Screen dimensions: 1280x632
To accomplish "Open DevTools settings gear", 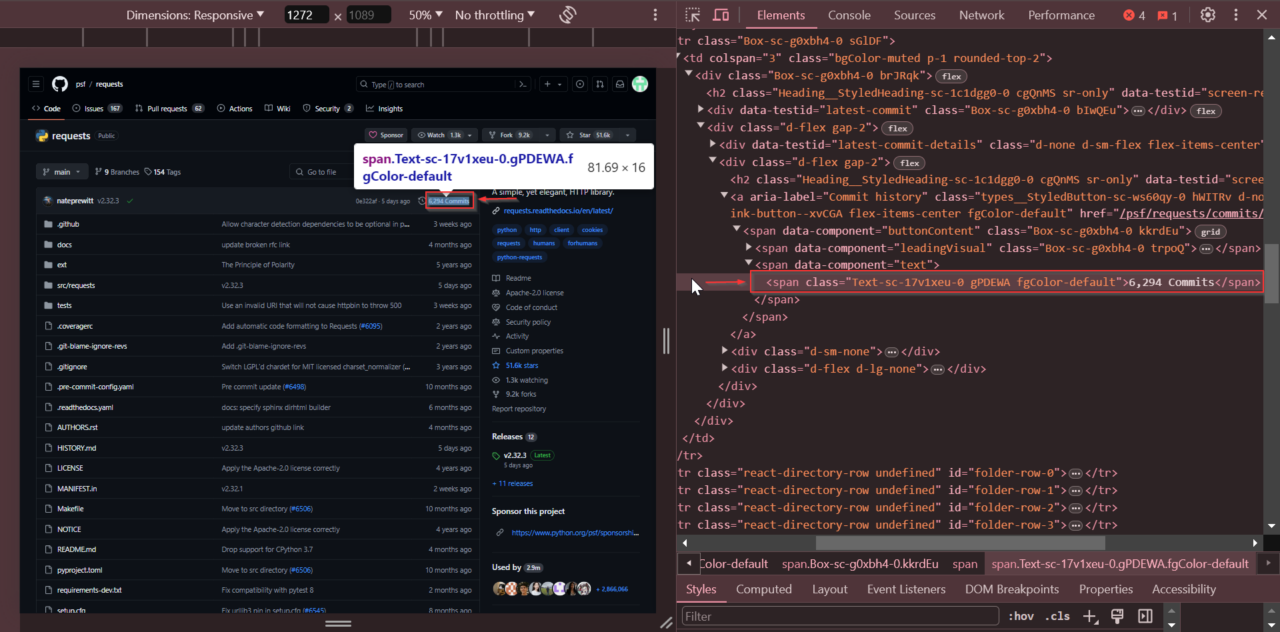I will [1208, 15].
